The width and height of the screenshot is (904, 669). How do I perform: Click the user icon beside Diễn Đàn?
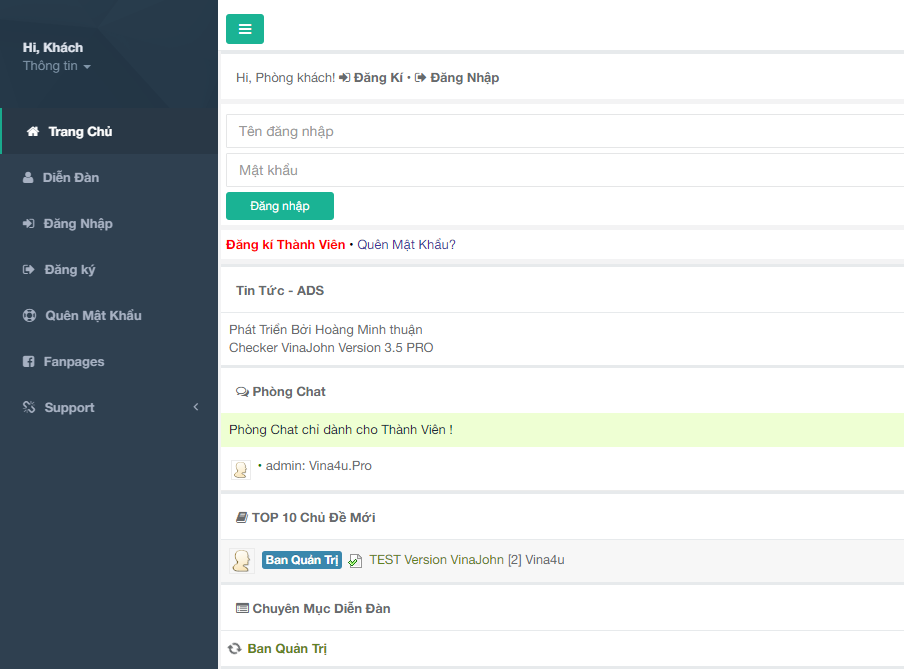click(28, 178)
